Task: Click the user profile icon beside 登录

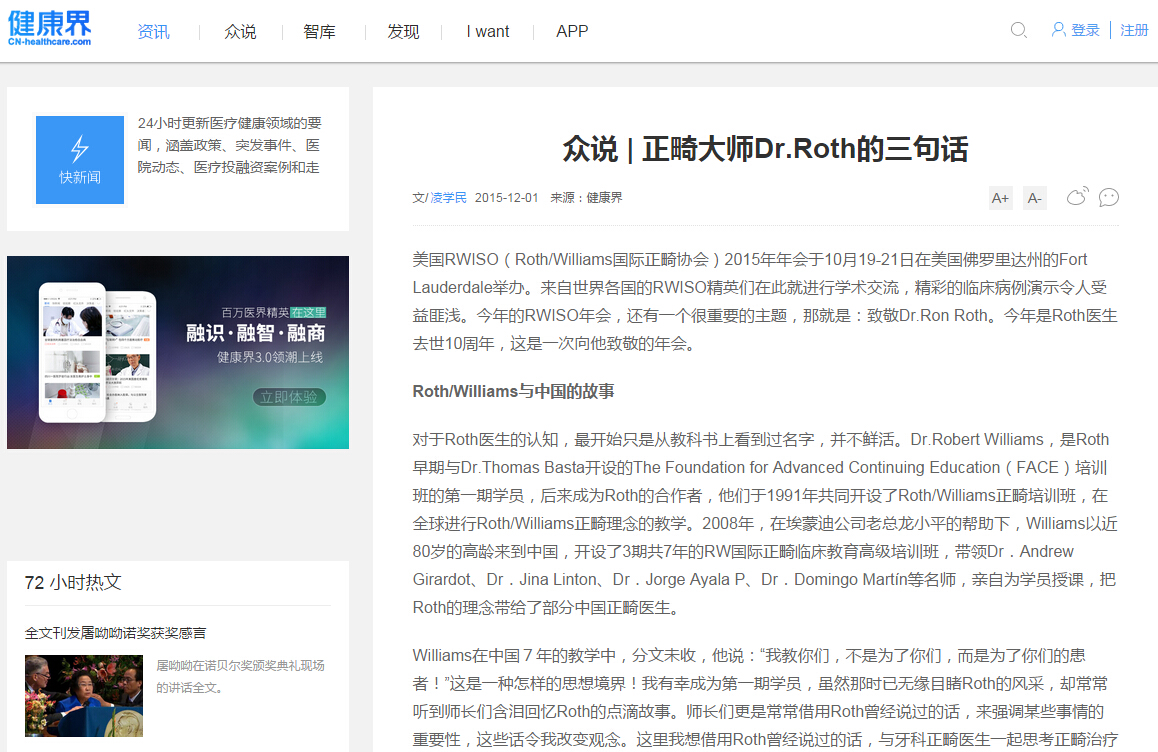Action: tap(1058, 30)
